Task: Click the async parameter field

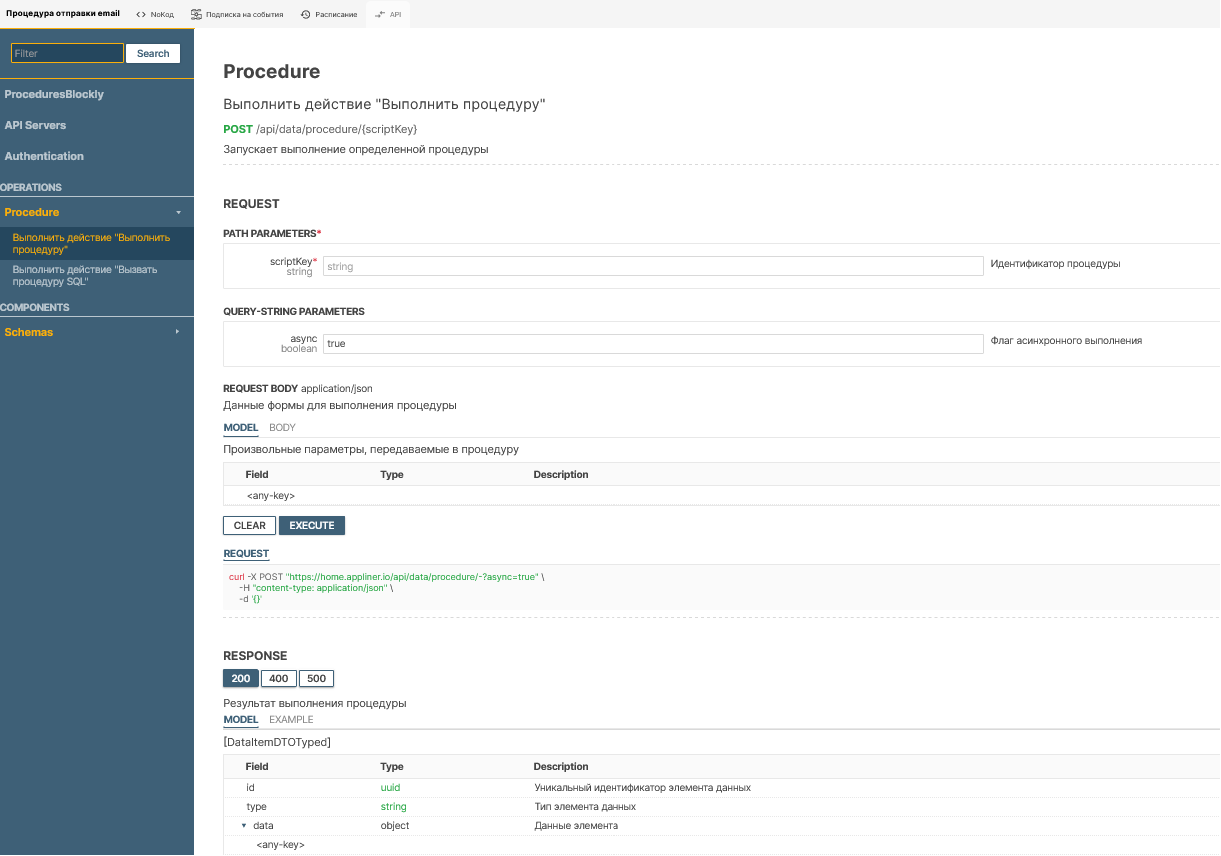Action: [653, 343]
